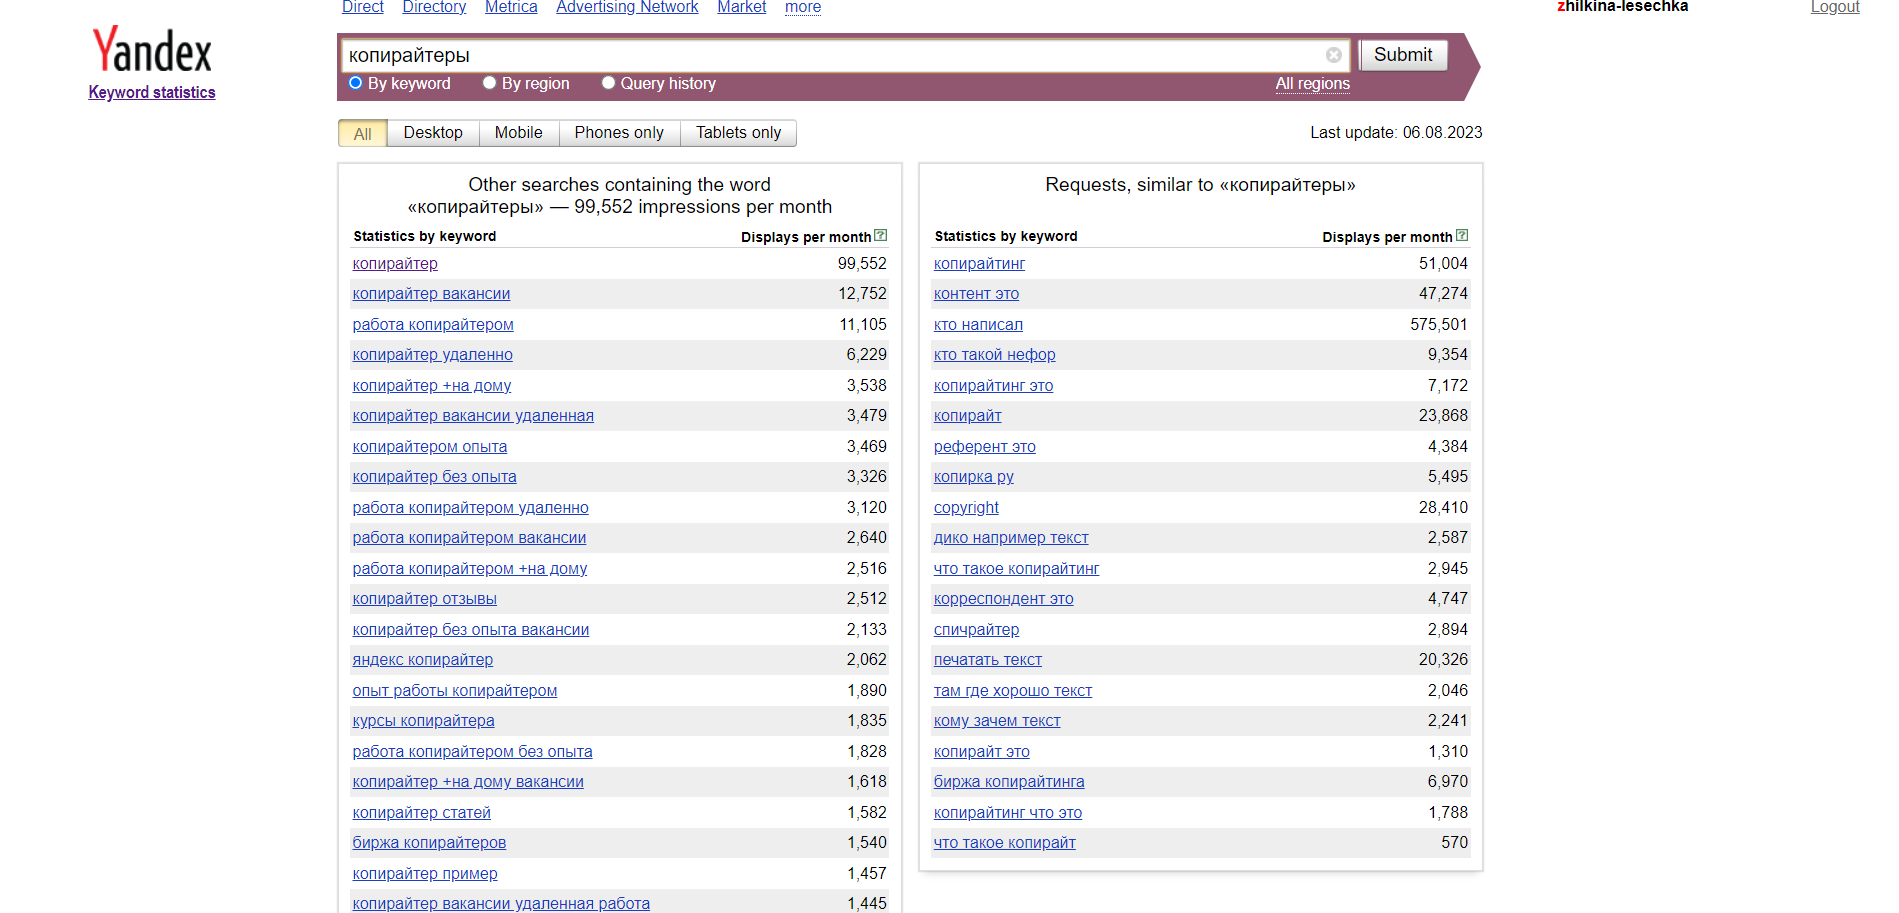Select the By region radio button
The height and width of the screenshot is (913, 1899).
coord(490,83)
